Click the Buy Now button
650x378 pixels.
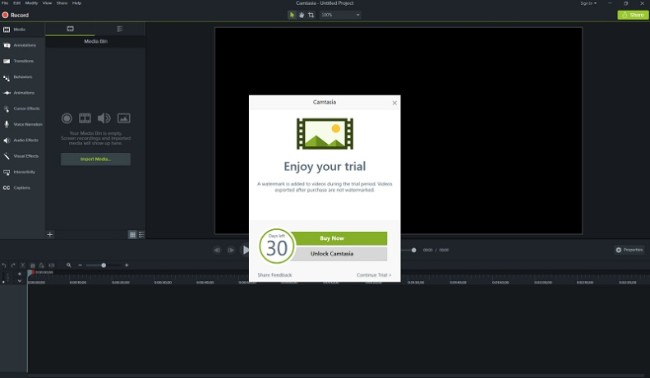click(x=339, y=238)
